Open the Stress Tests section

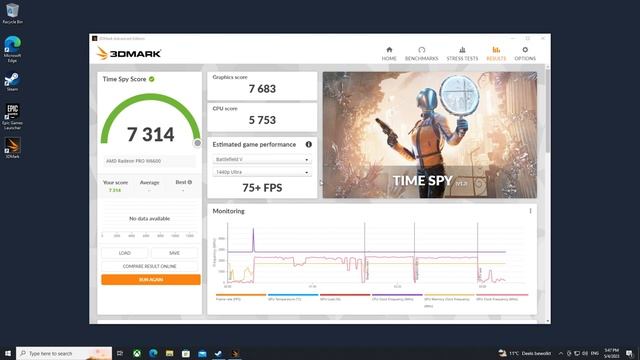click(x=462, y=53)
